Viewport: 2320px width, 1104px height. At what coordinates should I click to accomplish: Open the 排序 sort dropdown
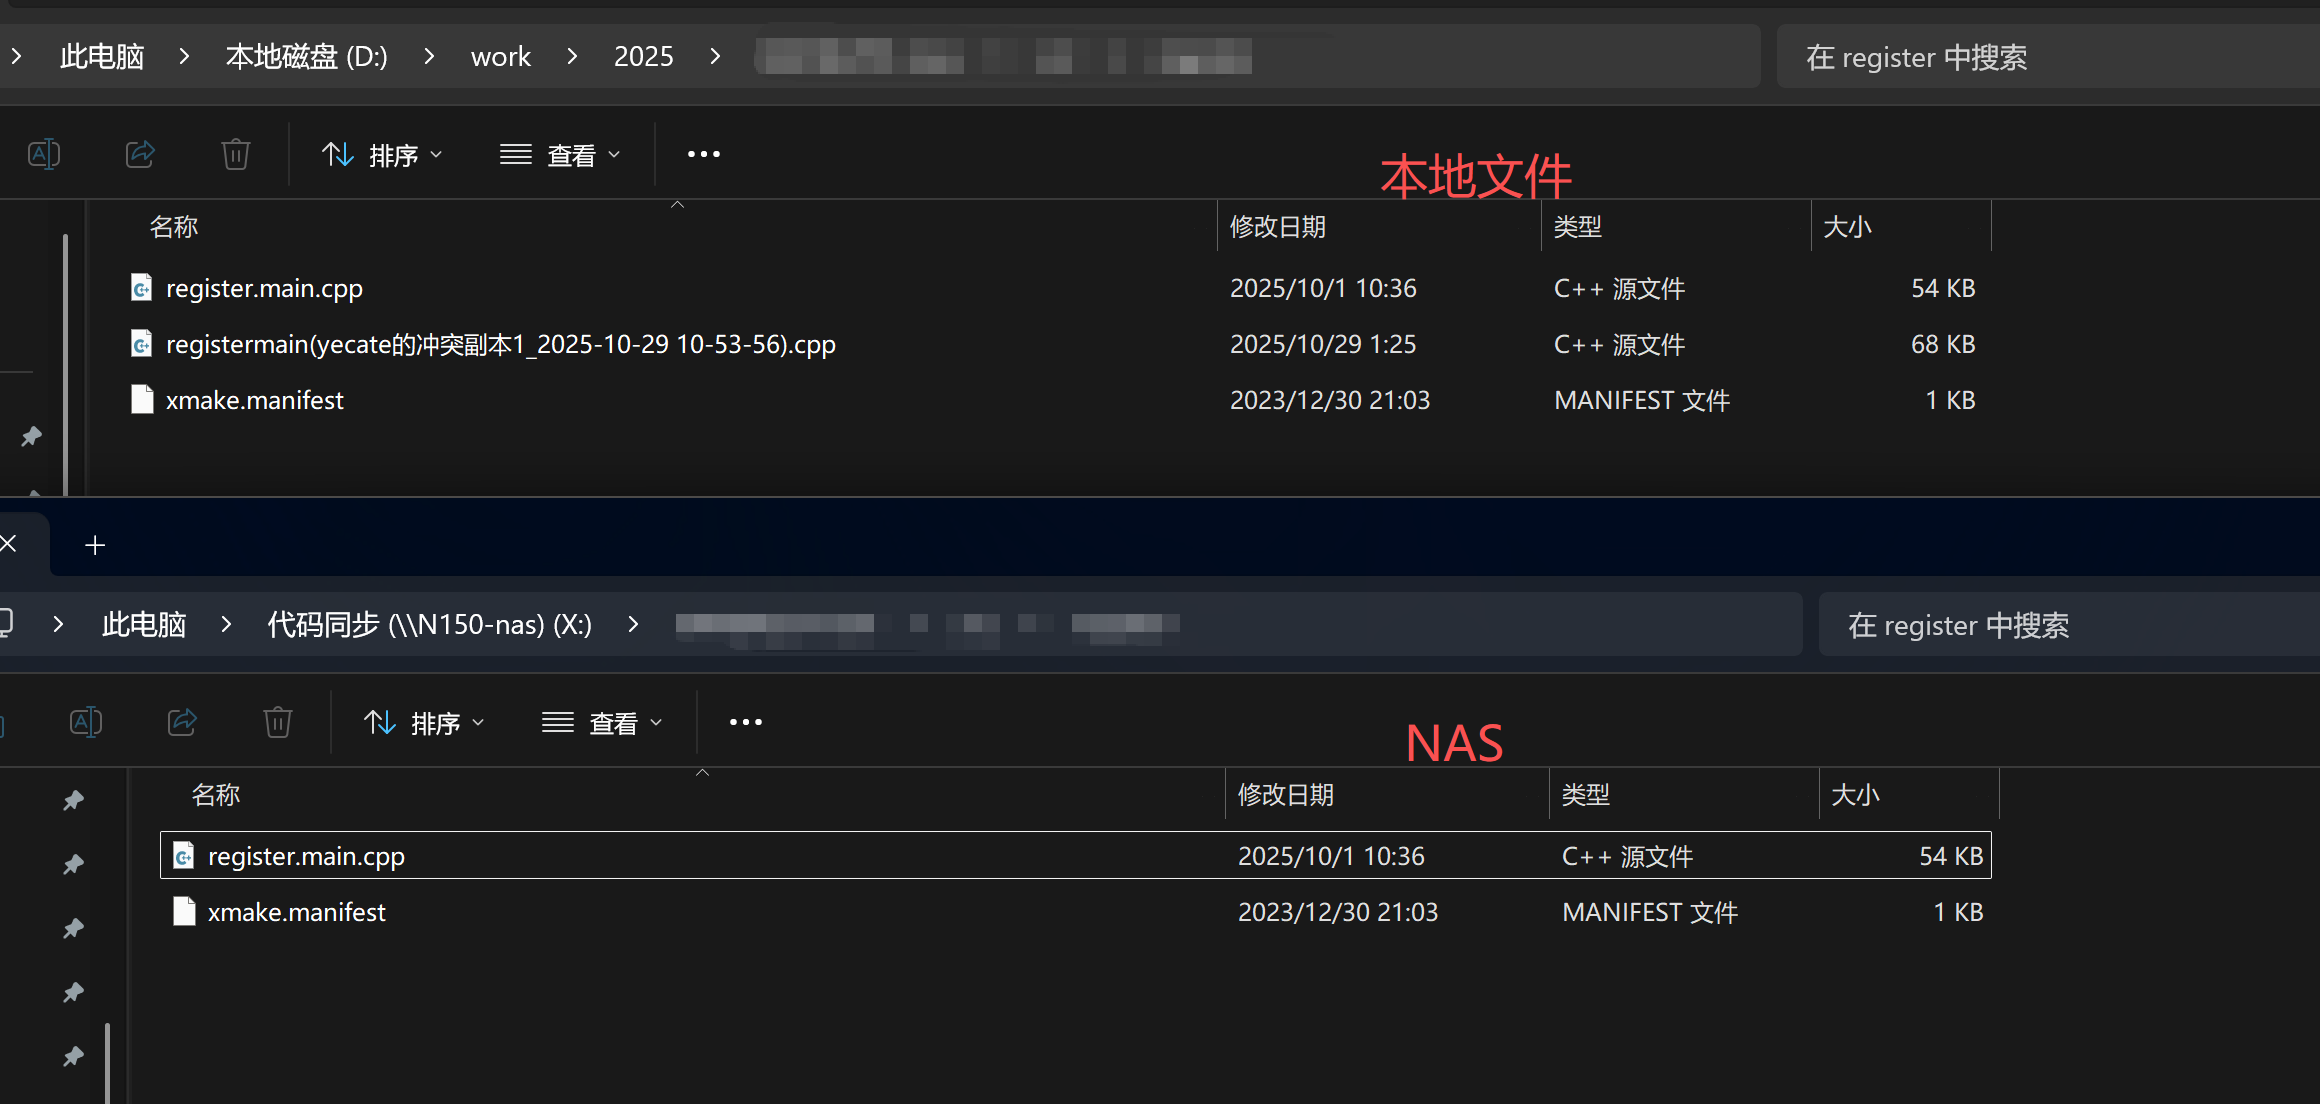[383, 154]
